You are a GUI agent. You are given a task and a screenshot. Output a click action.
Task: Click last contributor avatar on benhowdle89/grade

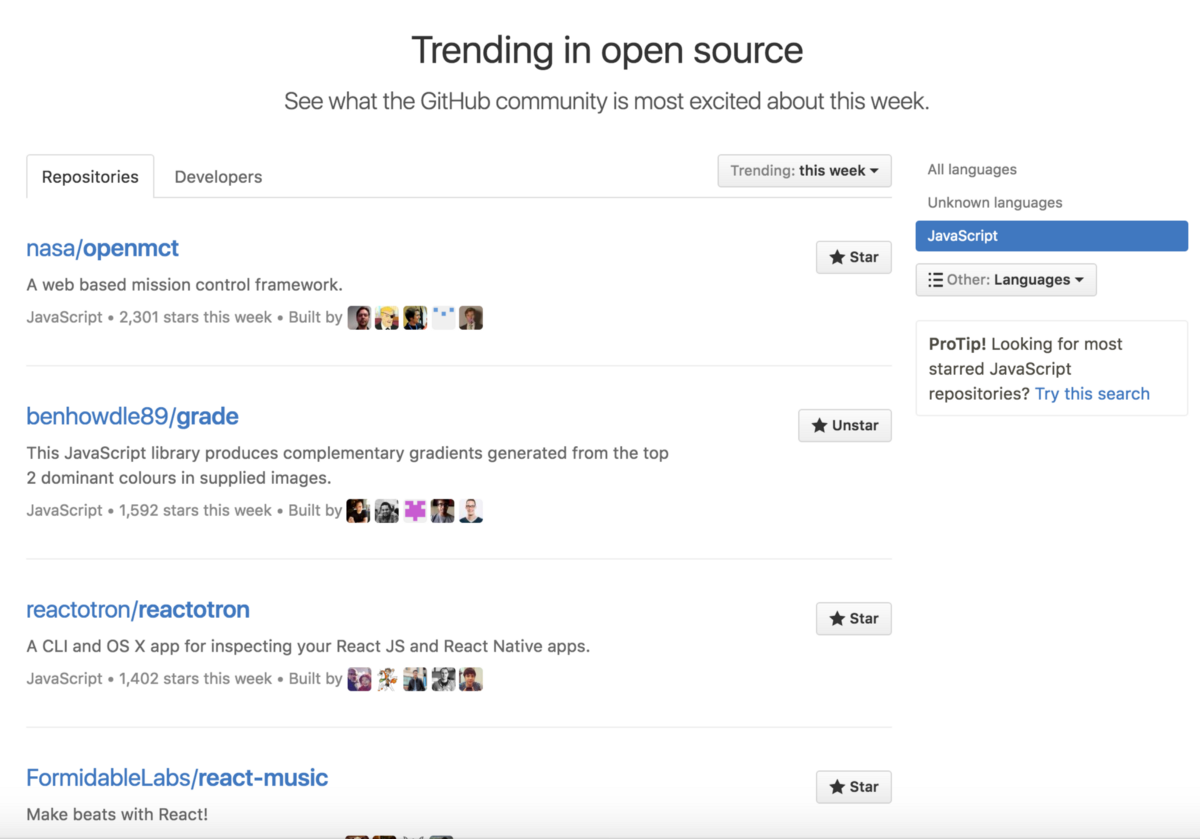point(471,511)
